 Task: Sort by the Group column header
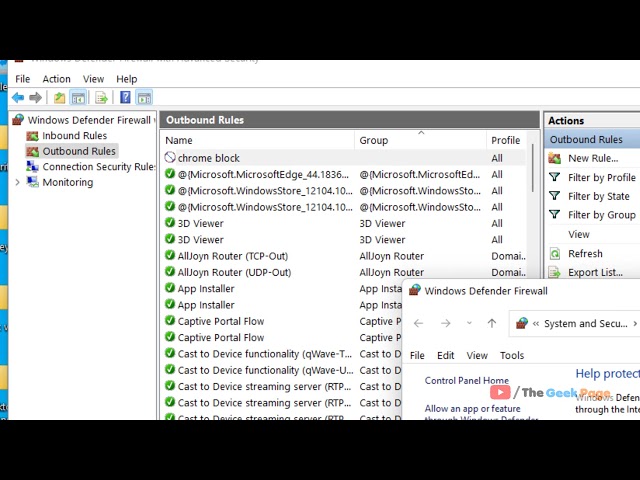[x=373, y=140]
